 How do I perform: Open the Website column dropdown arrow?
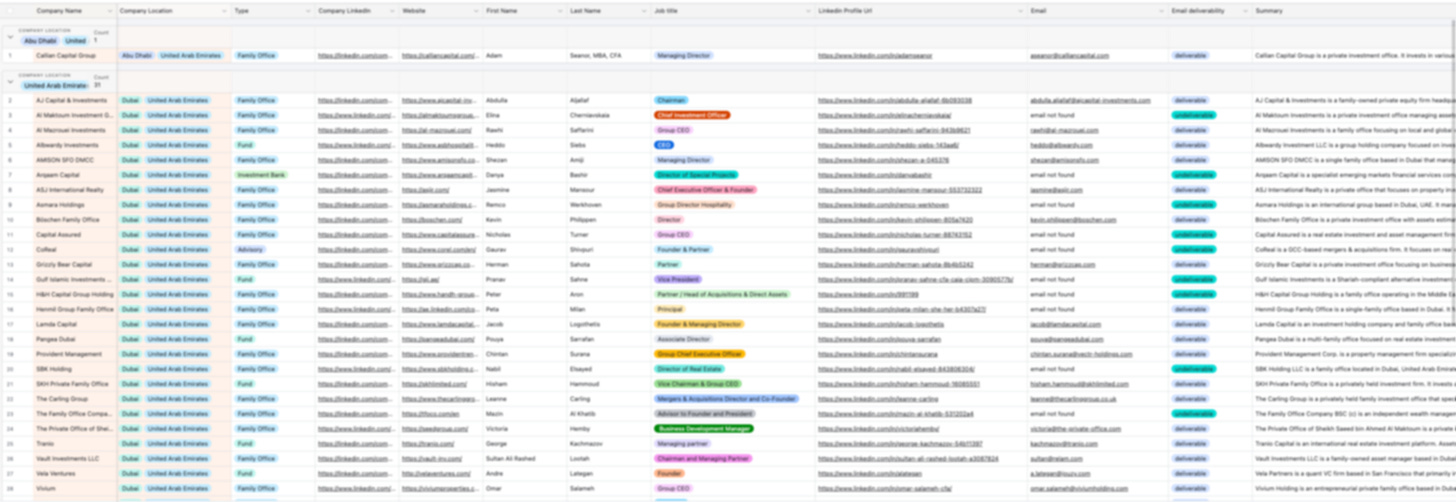click(x=476, y=10)
